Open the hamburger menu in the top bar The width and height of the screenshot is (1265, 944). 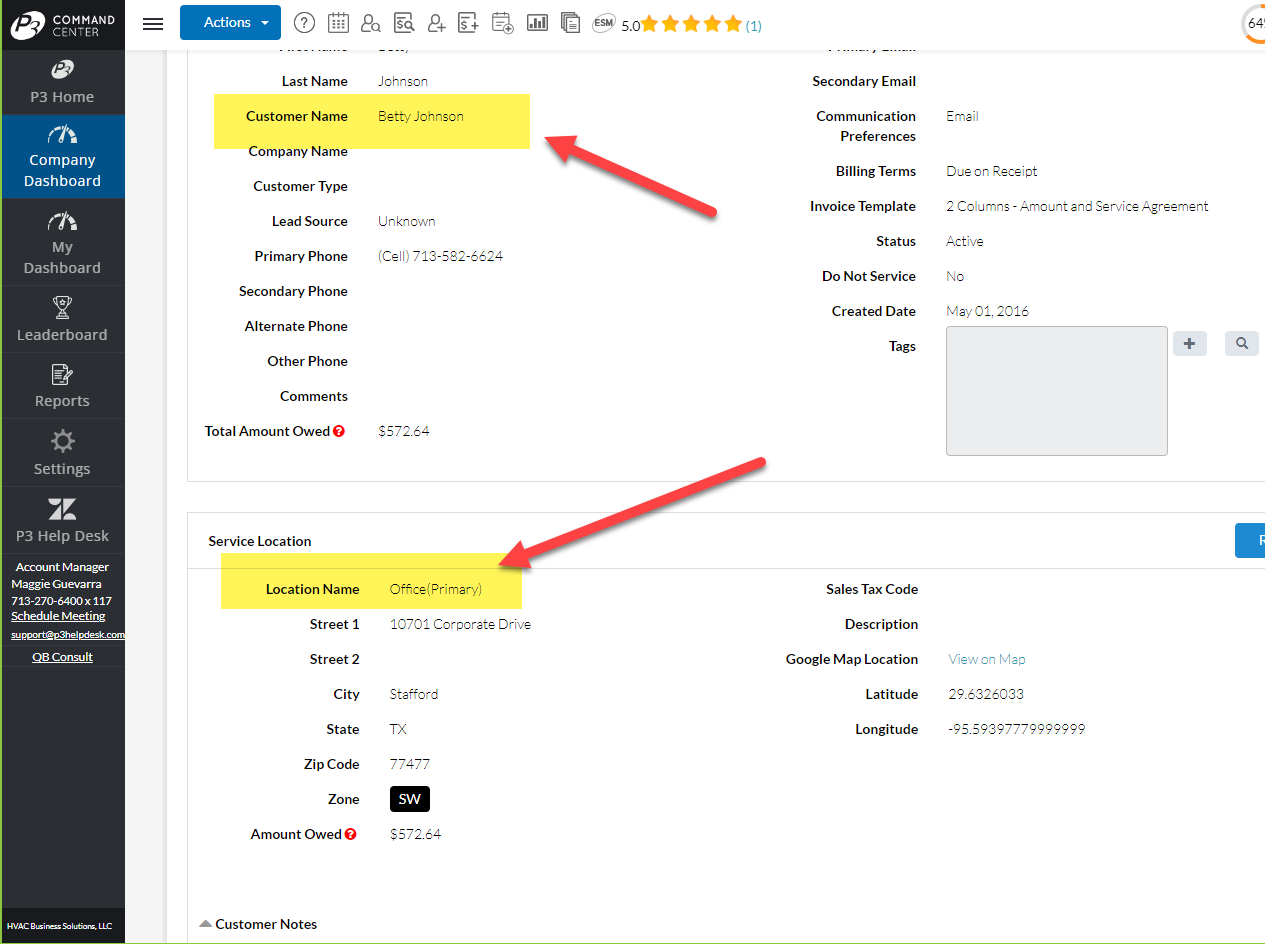coord(153,23)
